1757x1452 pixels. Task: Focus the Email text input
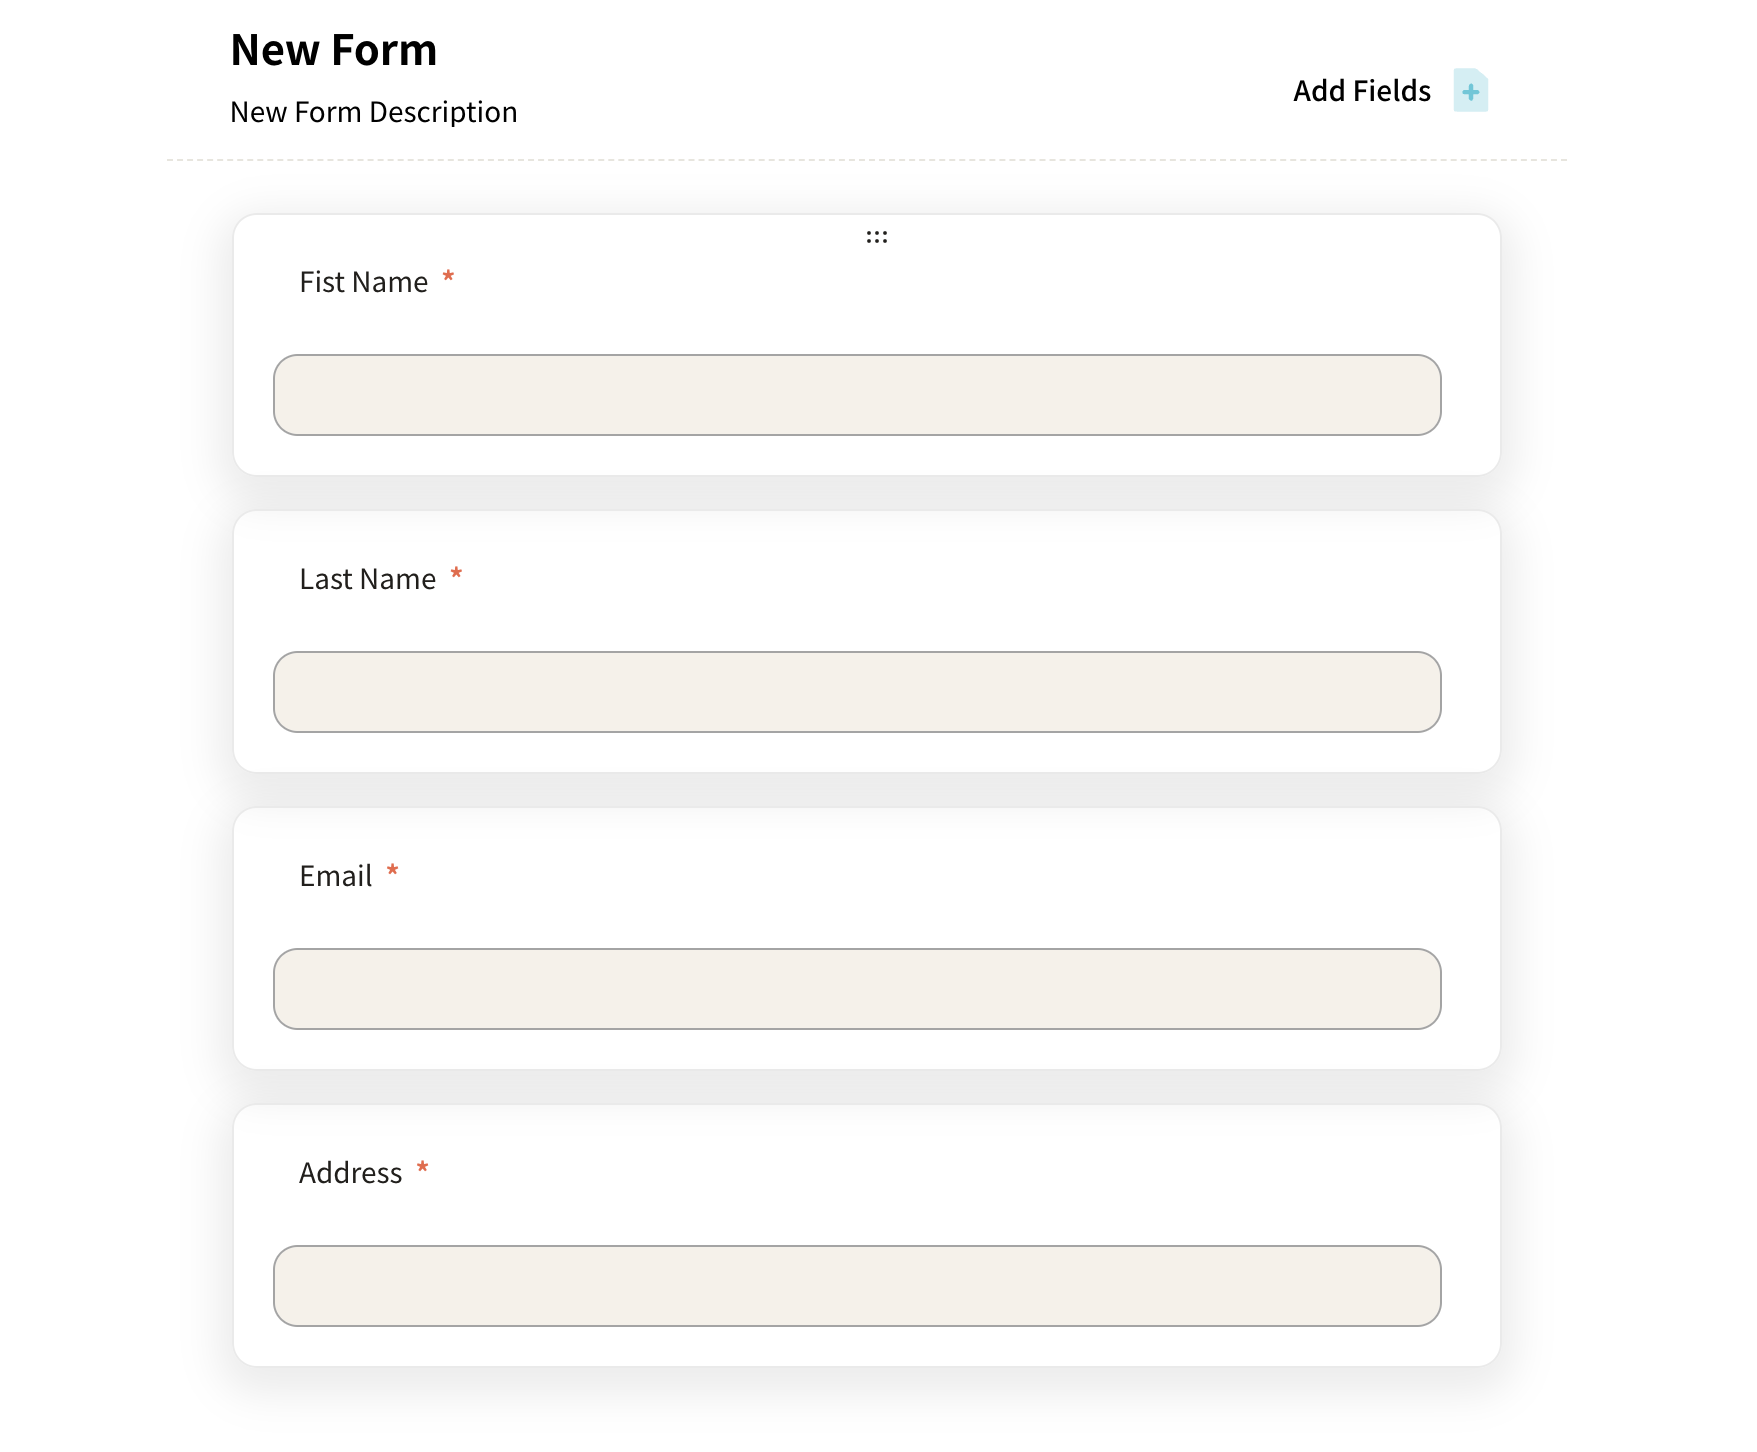[856, 989]
